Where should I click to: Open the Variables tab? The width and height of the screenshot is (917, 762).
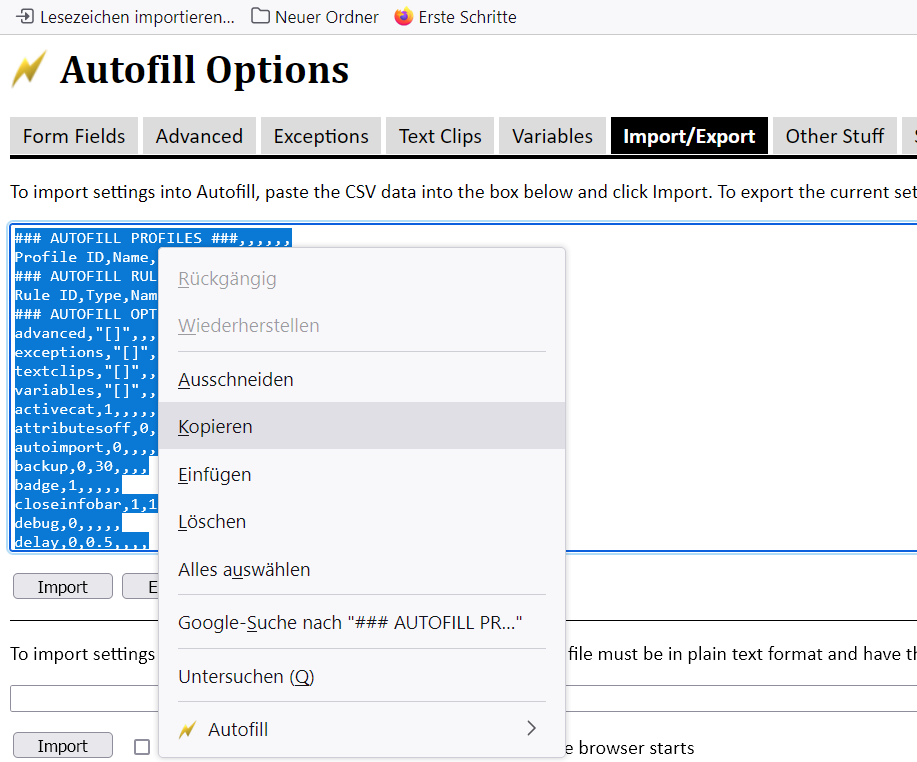coord(552,136)
